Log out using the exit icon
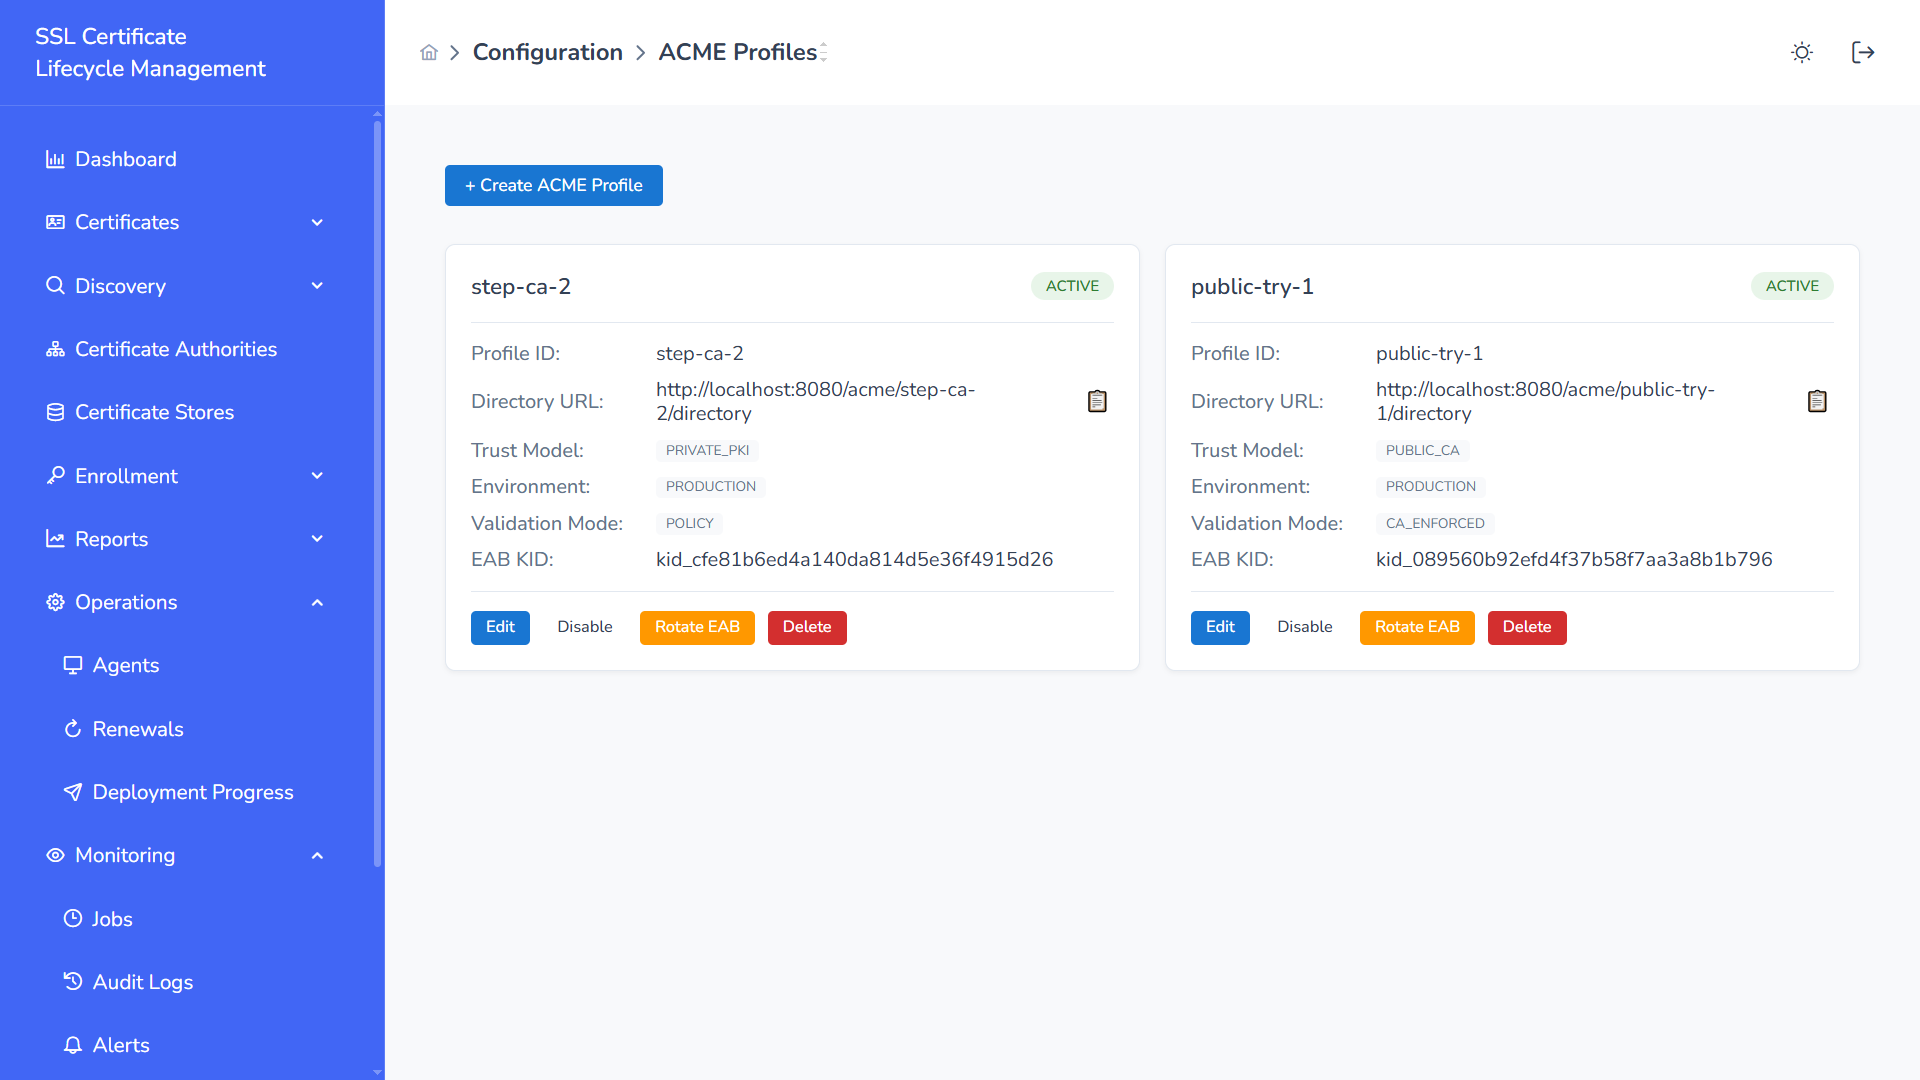 click(1863, 52)
